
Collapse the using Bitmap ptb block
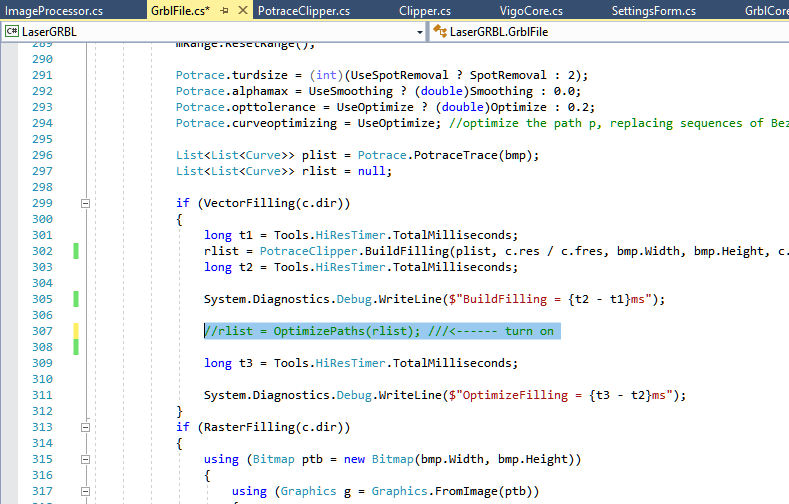coord(85,459)
